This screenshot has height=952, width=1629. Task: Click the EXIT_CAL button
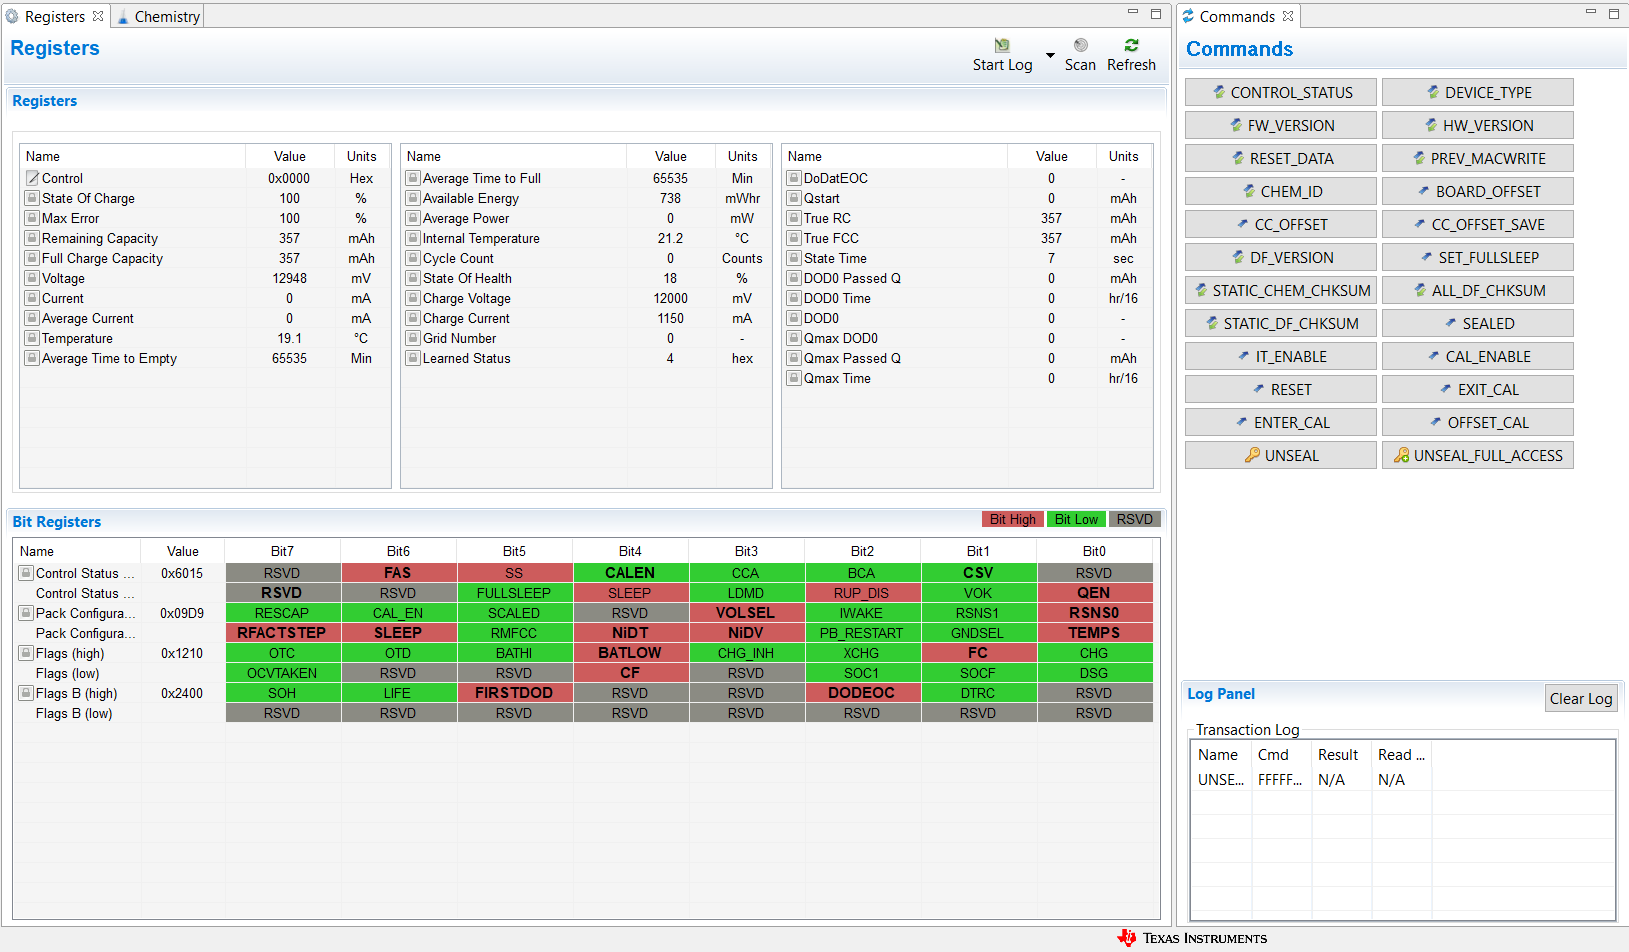pyautogui.click(x=1478, y=389)
